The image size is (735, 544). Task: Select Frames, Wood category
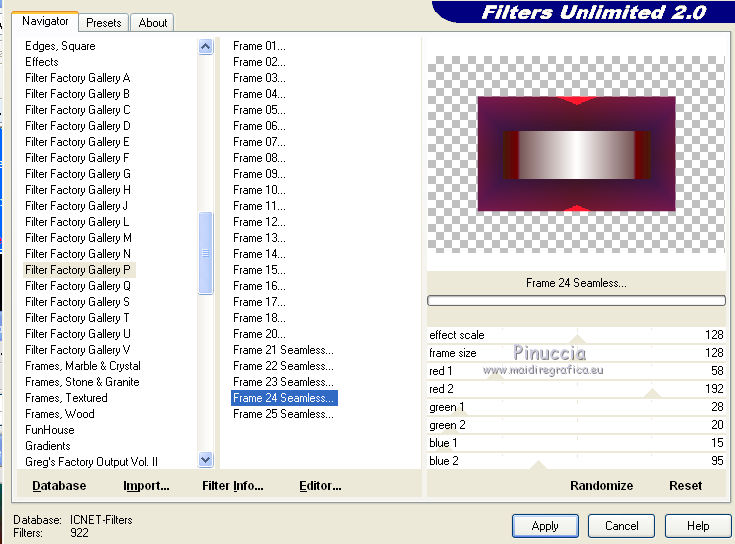pyautogui.click(x=60, y=414)
